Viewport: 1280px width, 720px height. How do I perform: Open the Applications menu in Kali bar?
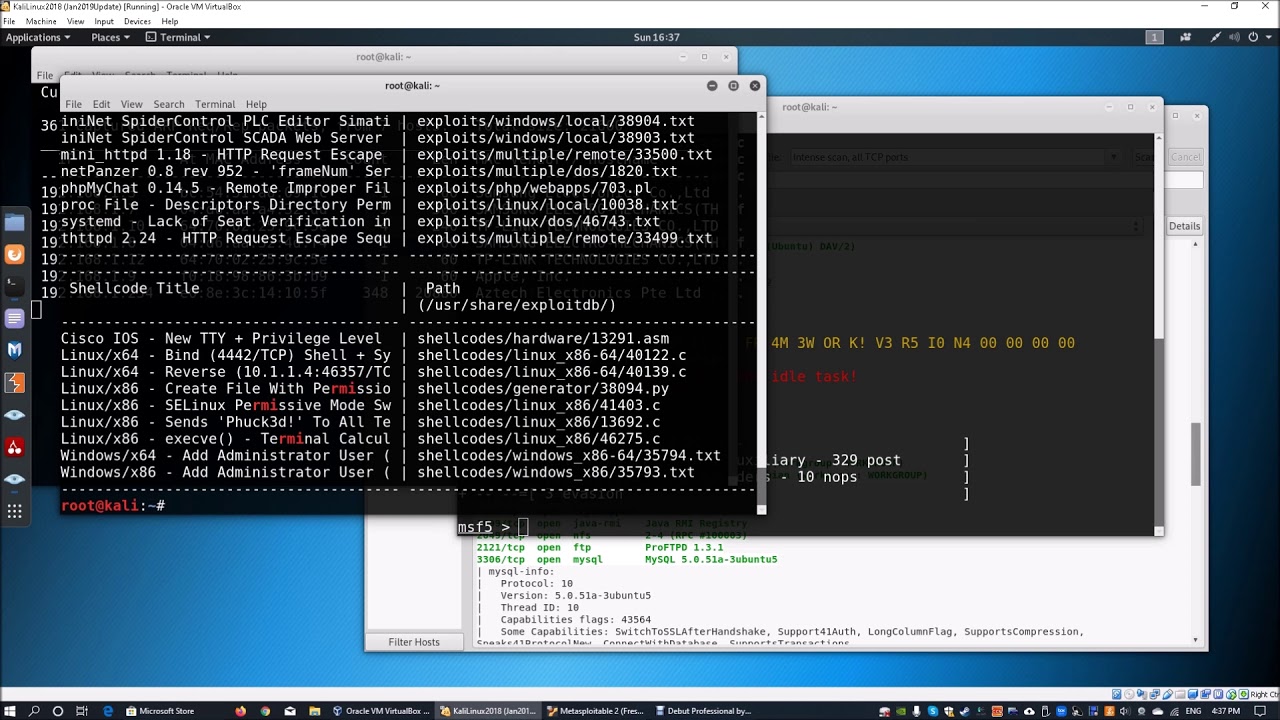38,37
